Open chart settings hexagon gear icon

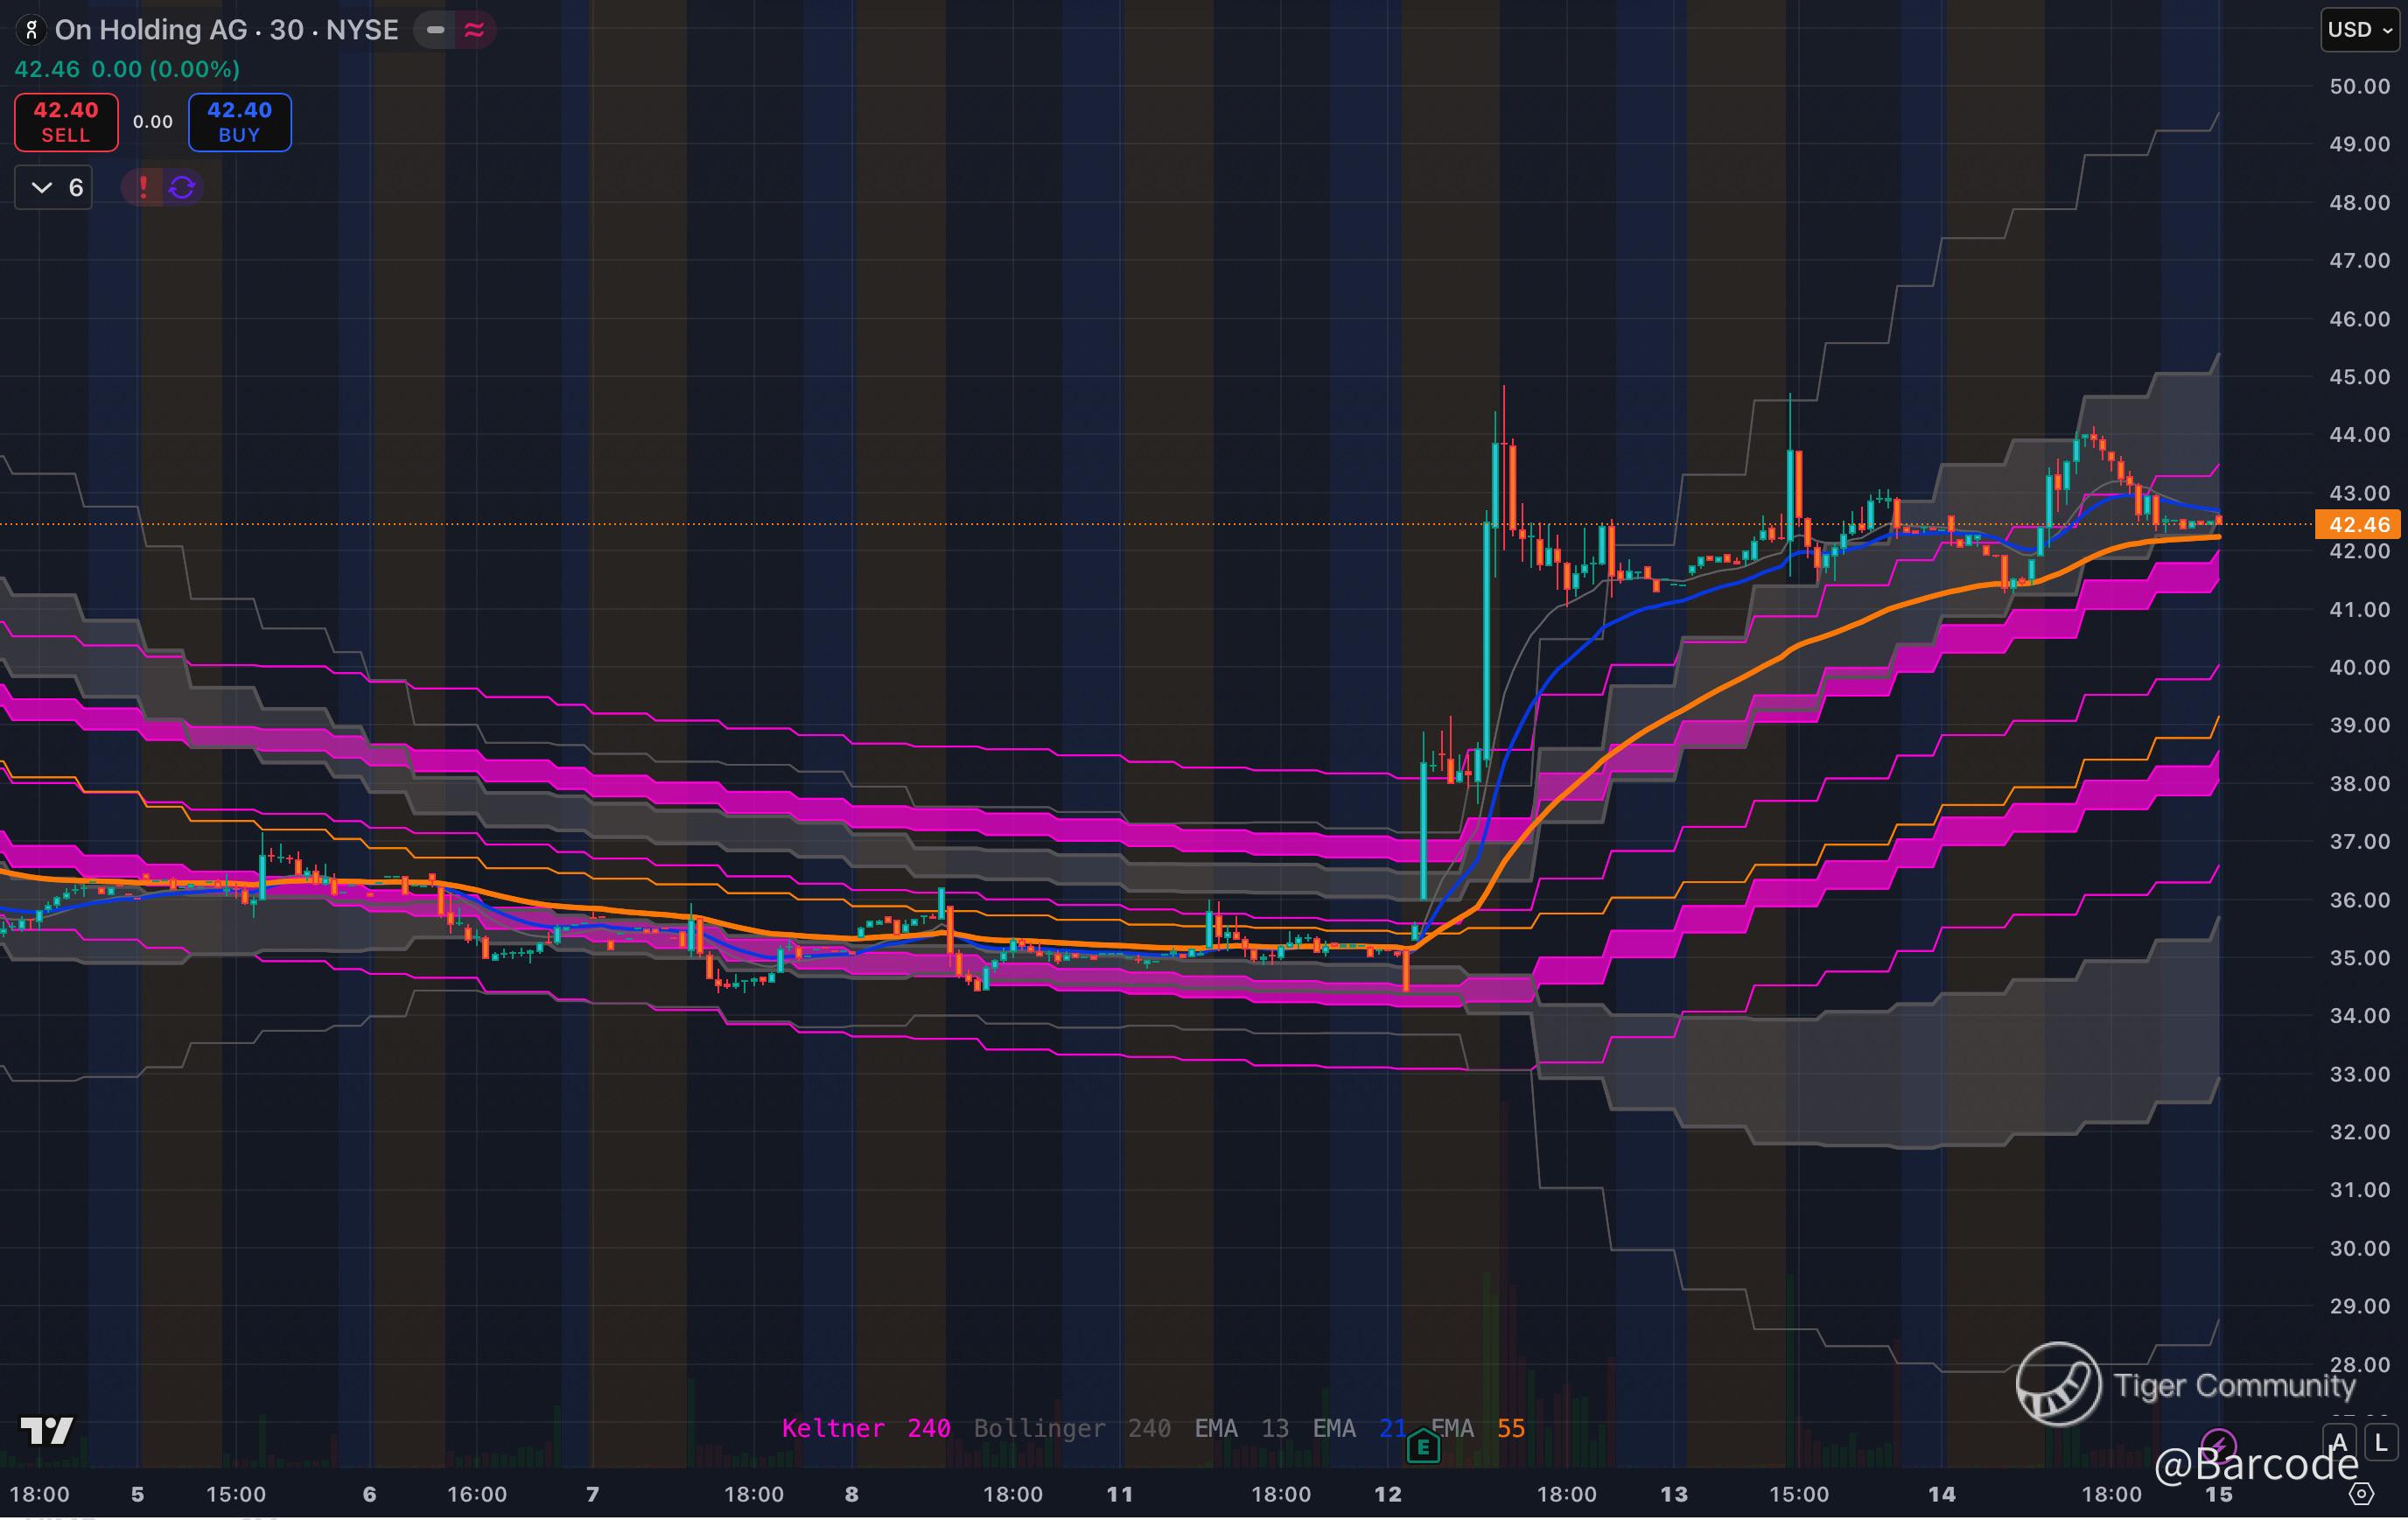coord(2361,1494)
